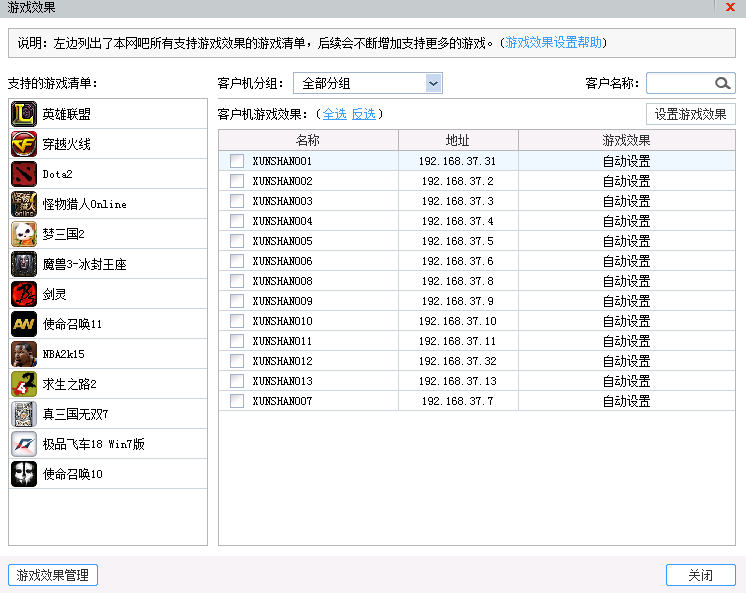
Task: Tick the checkbox for XUNSHAN001
Action: [237, 161]
